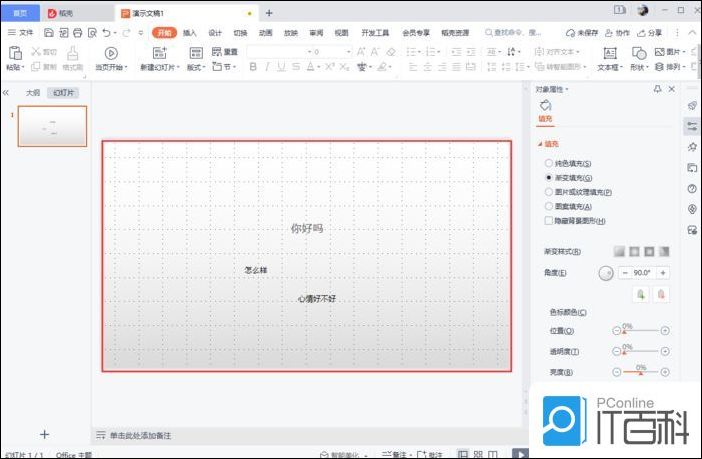Click the Bold B formatting icon
Viewport: 702px width, 459px height.
point(253,67)
